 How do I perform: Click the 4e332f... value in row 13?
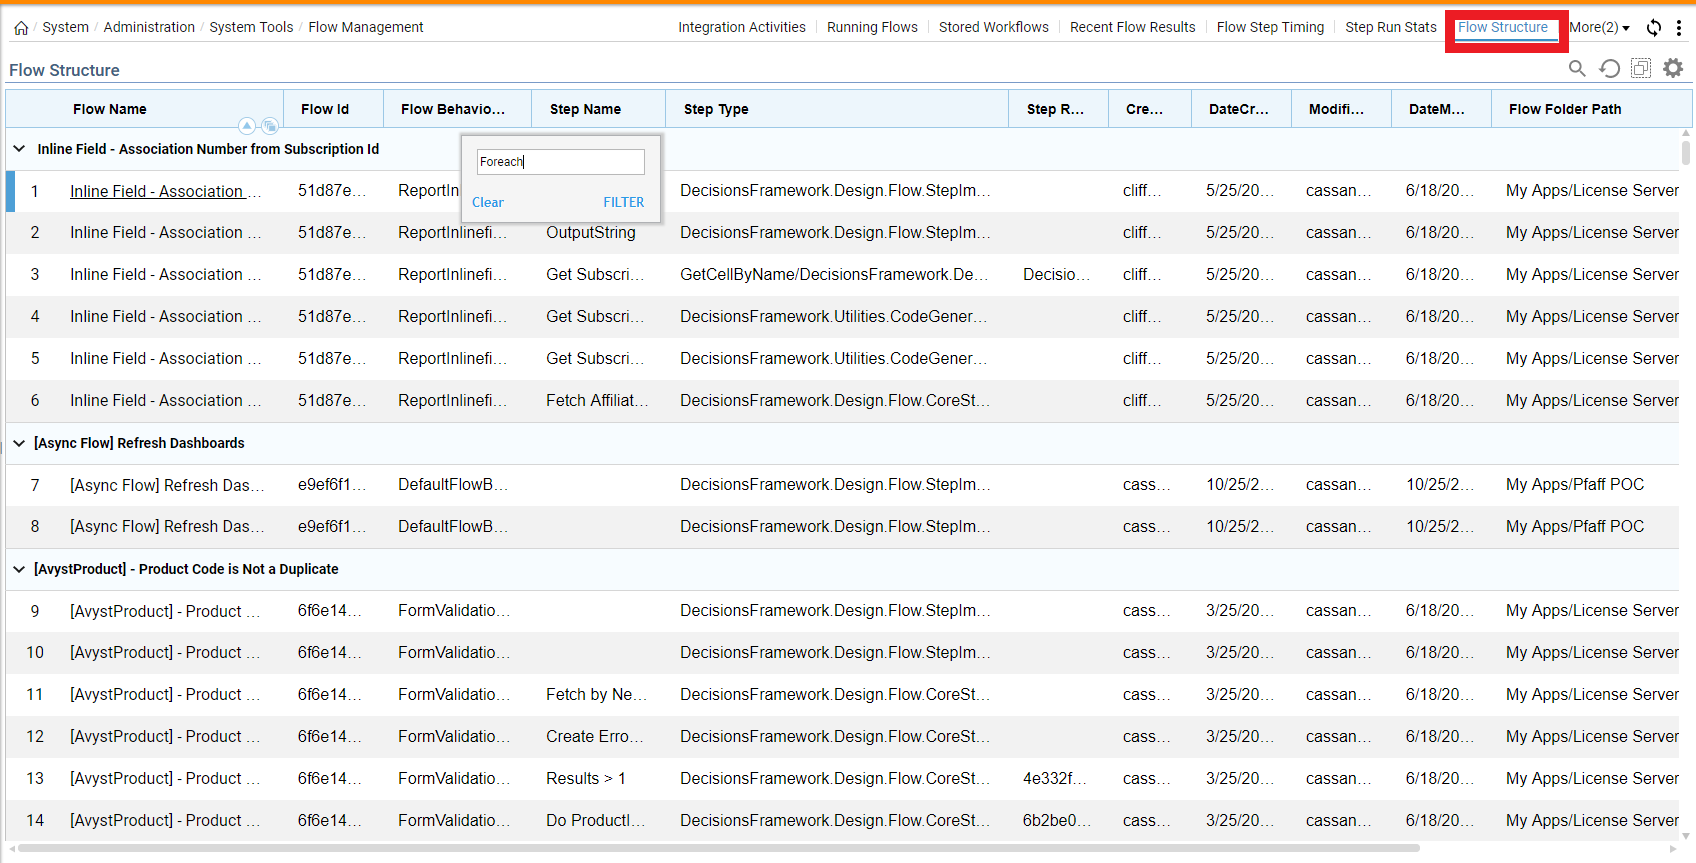point(1054,778)
